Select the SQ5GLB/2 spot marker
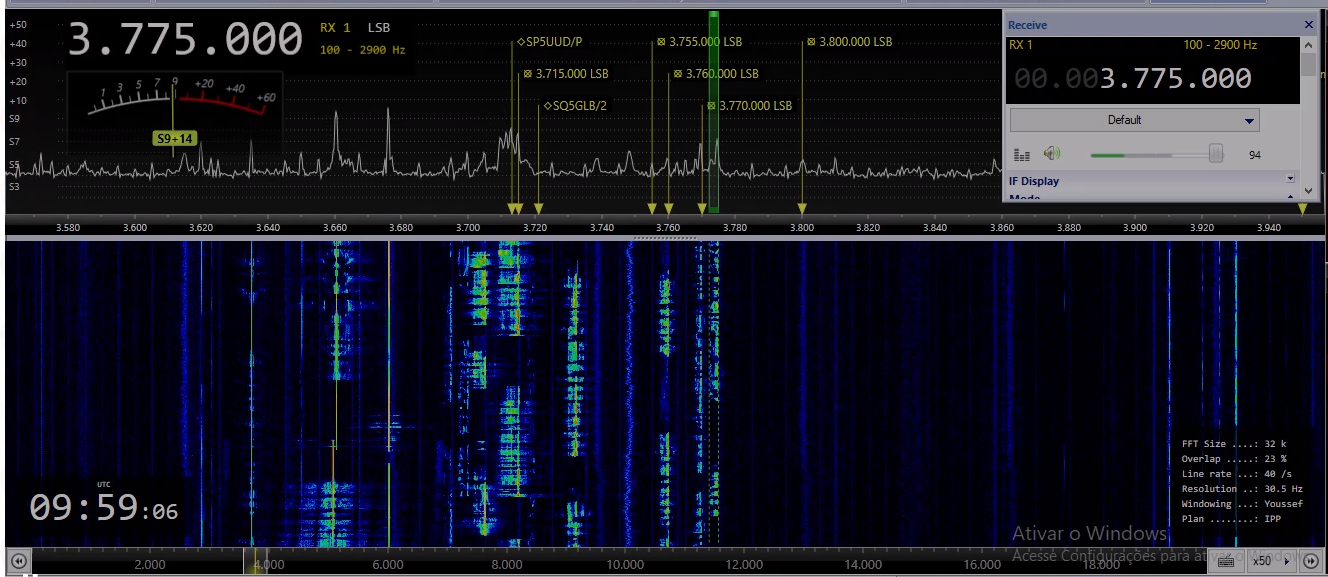 click(575, 106)
